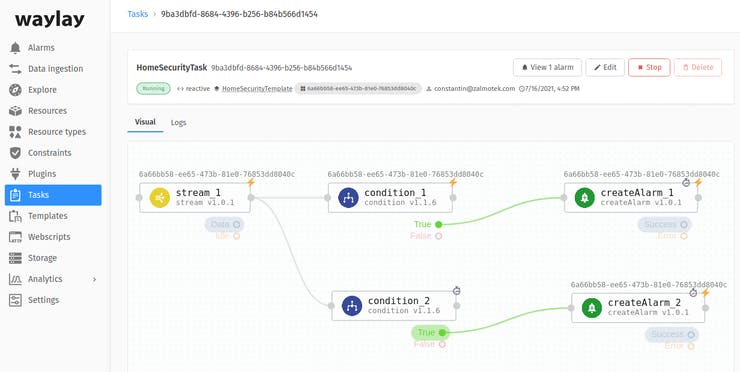The image size is (740, 372).
Task: Click the waylay logo
Action: 50,19
